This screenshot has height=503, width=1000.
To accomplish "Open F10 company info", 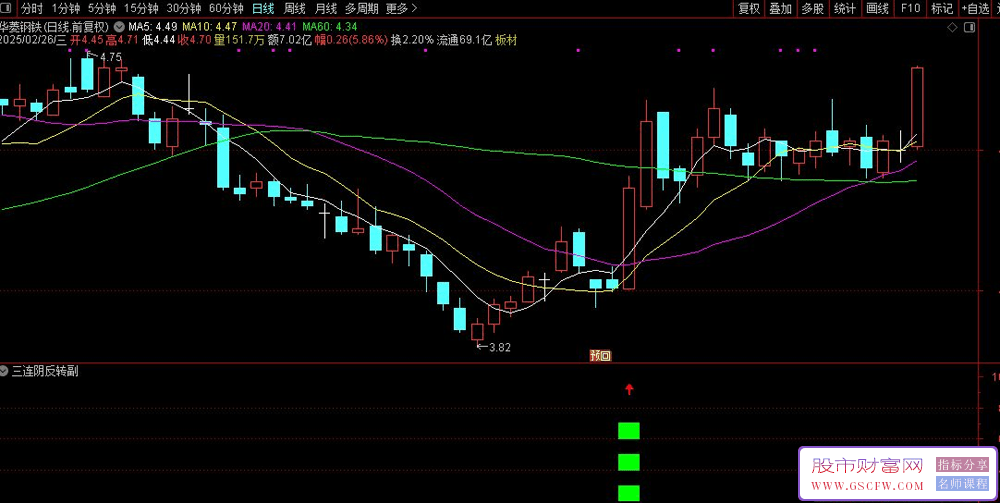I will [x=910, y=8].
